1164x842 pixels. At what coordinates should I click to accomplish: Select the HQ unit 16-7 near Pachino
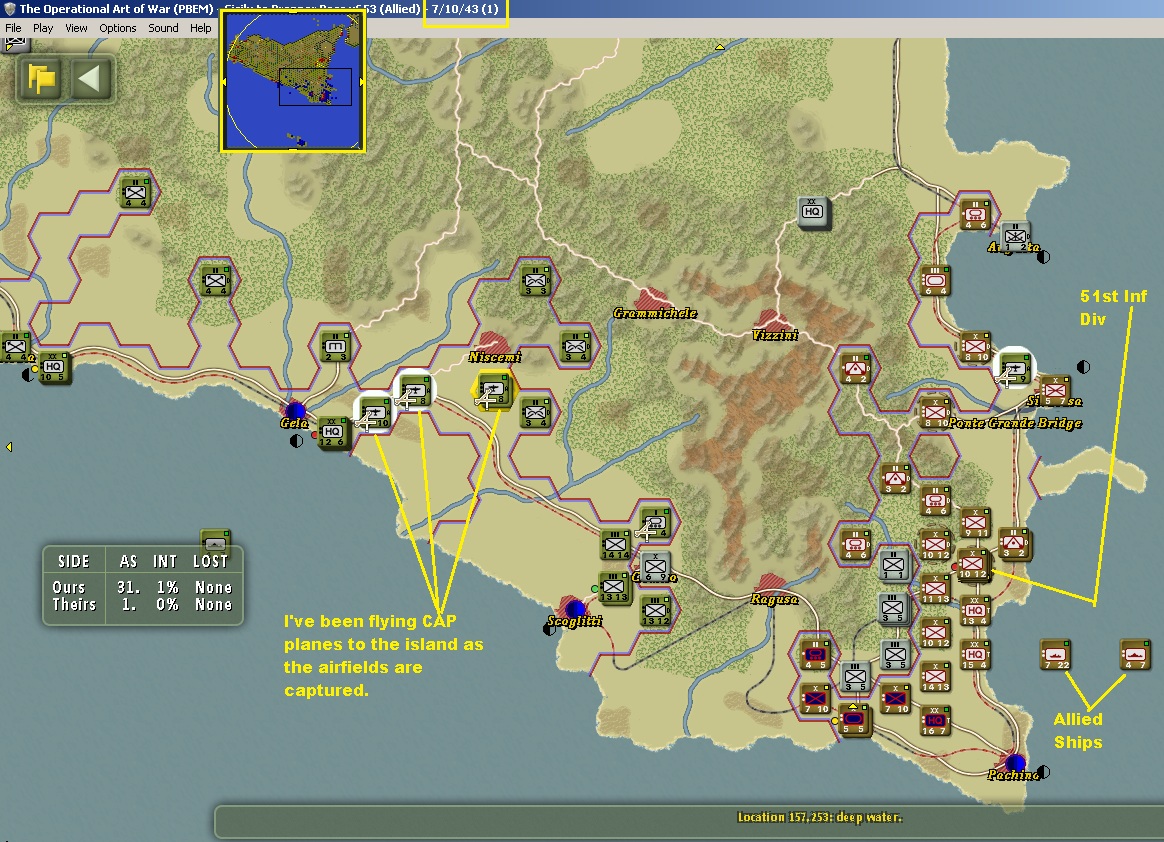pos(935,722)
